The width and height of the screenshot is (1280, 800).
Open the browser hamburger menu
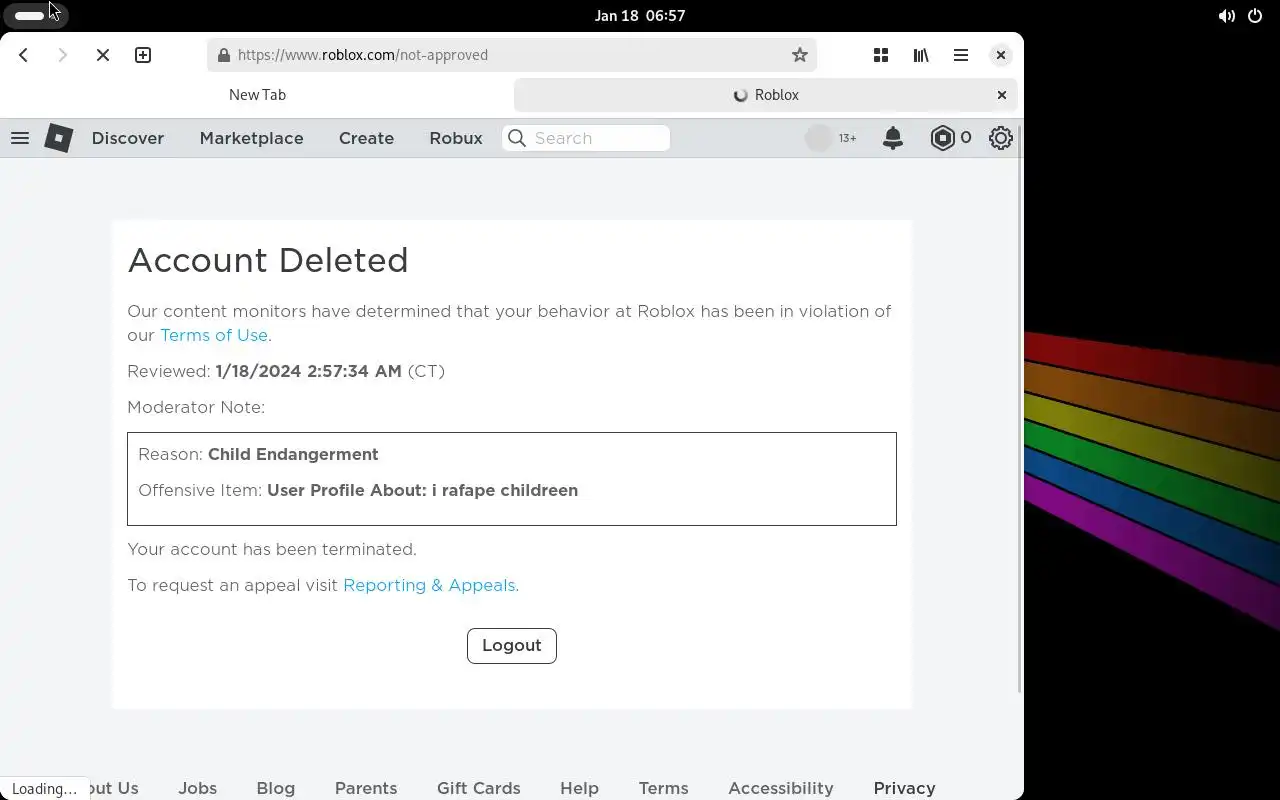click(961, 55)
